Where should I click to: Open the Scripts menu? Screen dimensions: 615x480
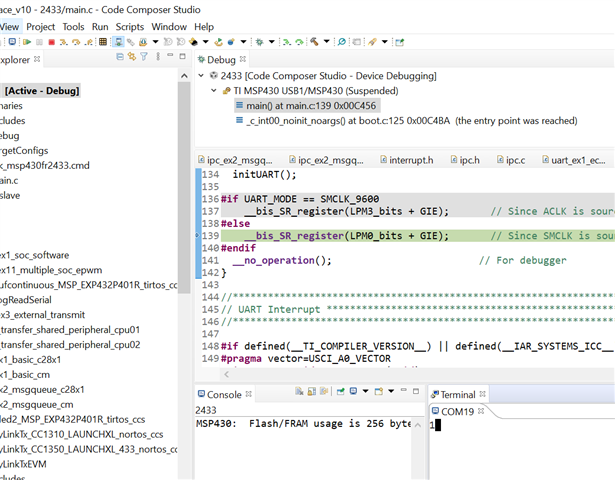point(130,26)
